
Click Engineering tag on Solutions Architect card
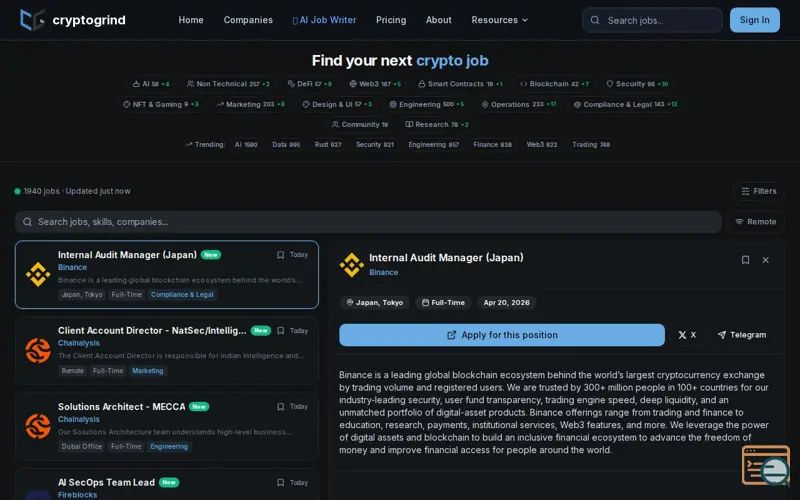169,446
